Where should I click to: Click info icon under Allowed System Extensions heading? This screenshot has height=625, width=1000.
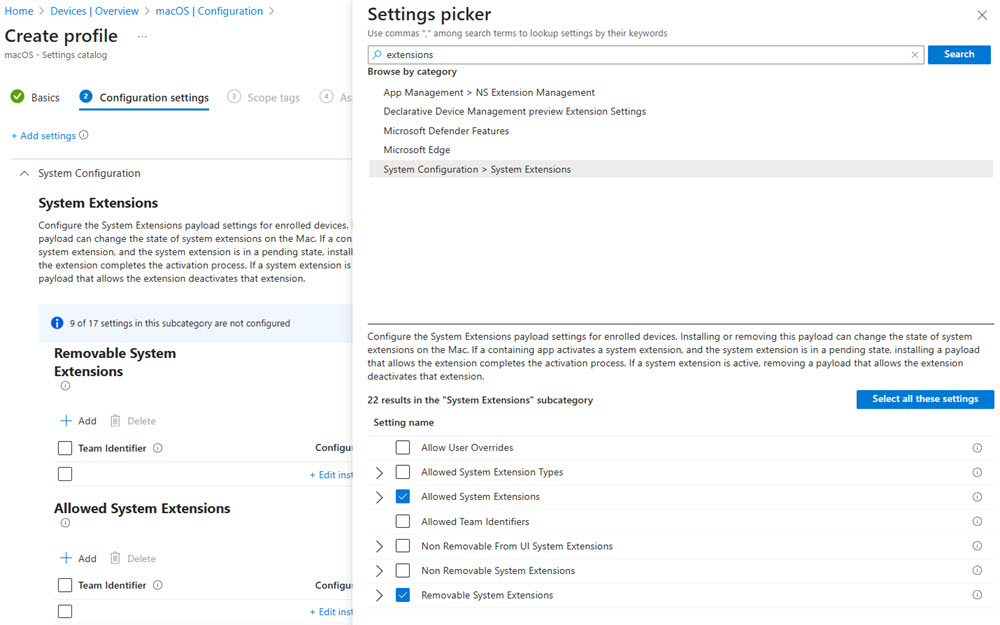tap(65, 523)
